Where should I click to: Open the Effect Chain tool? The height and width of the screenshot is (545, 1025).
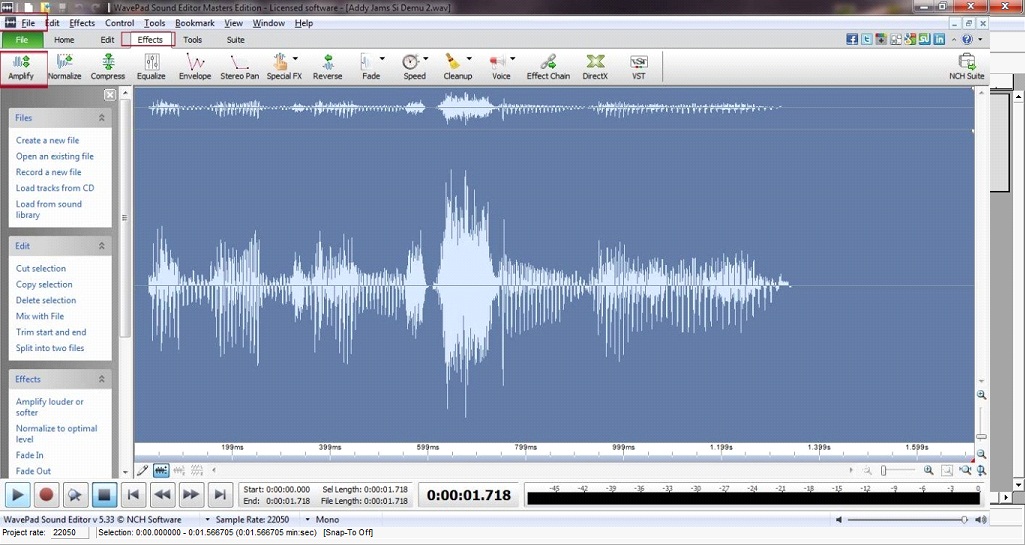[x=548, y=68]
